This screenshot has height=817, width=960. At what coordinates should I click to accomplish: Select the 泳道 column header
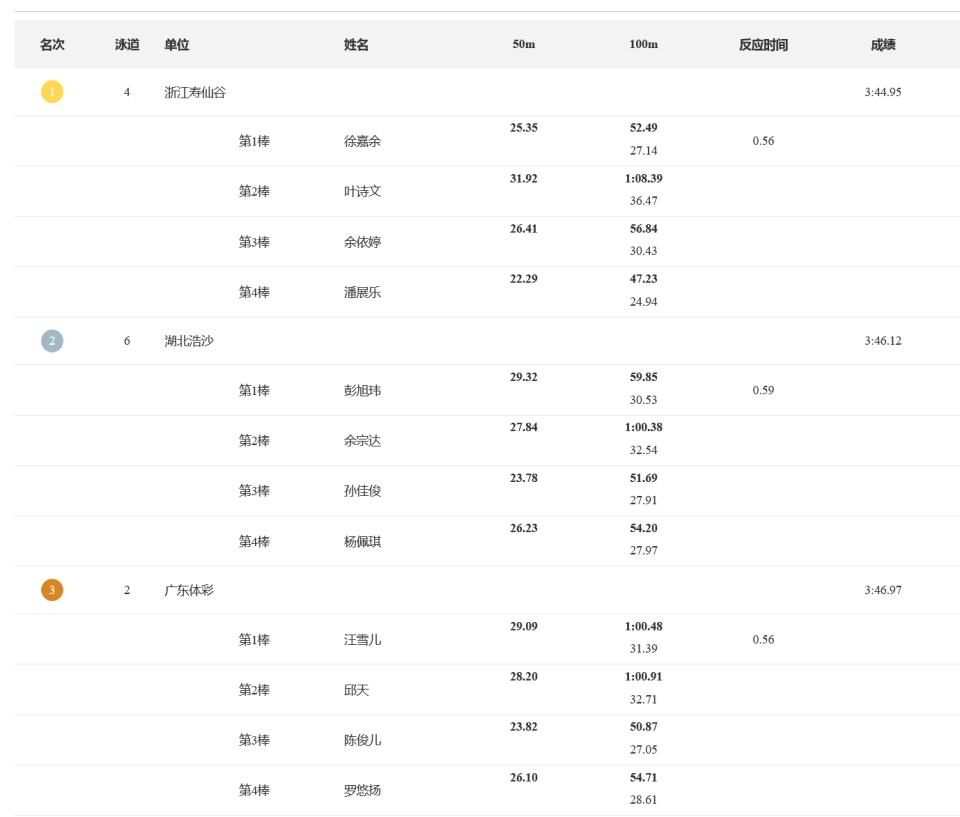tap(127, 44)
